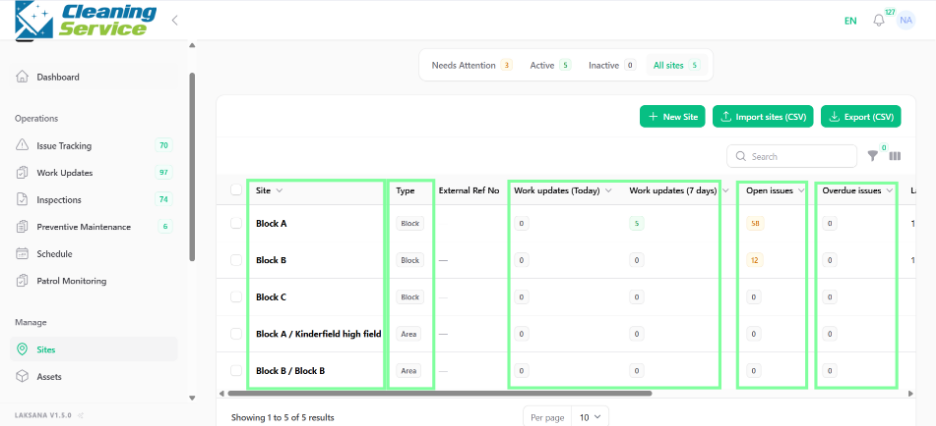Click the Patrol Monitoring icon
936x426 pixels.
22,280
